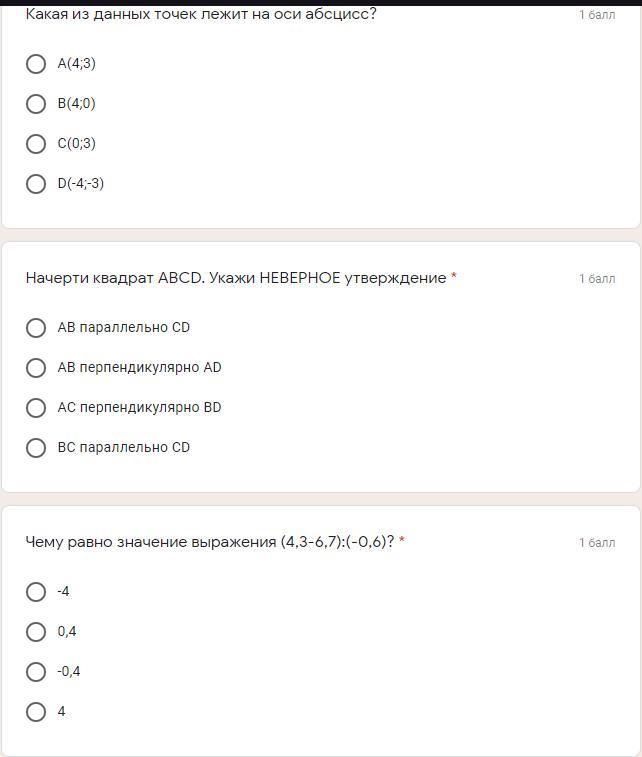Click the expression (4,3-6,7):(-0,6) question

point(209,542)
